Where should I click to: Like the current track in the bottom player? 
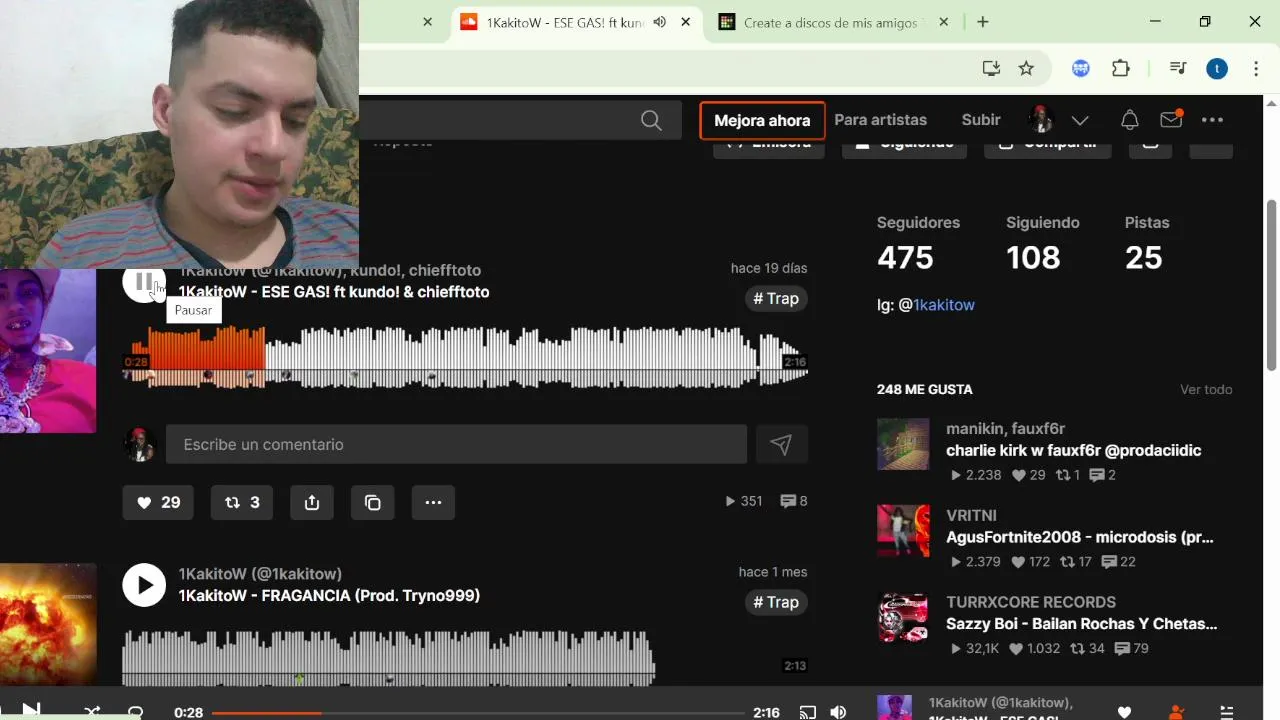pos(1124,712)
